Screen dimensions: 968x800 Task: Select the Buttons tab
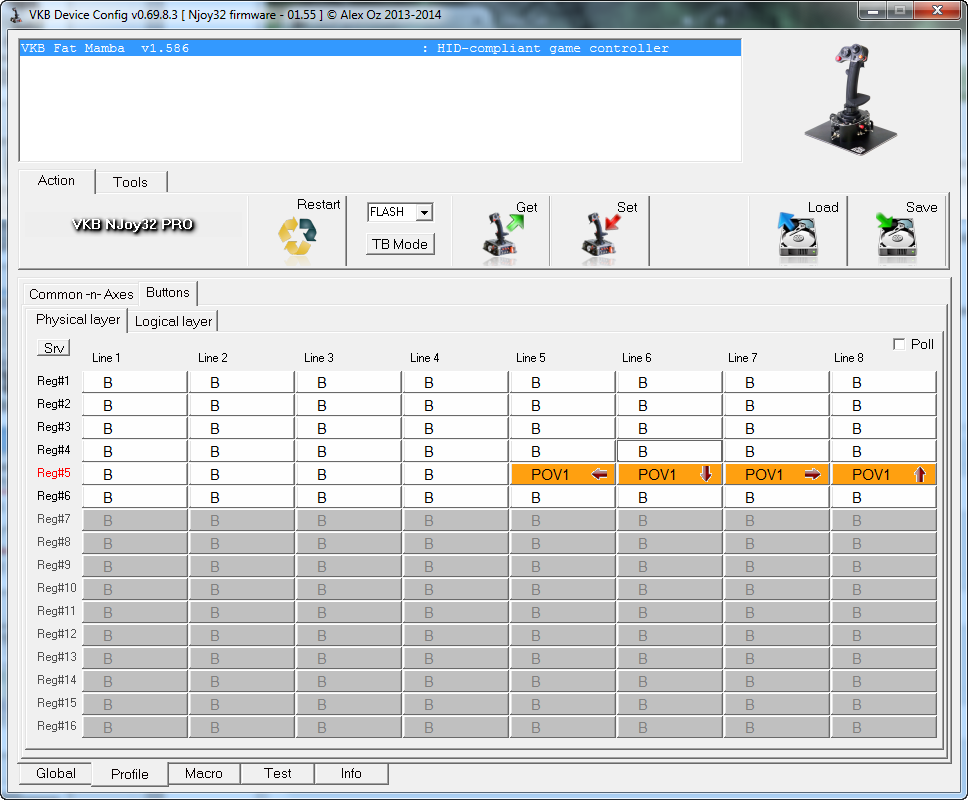[167, 293]
